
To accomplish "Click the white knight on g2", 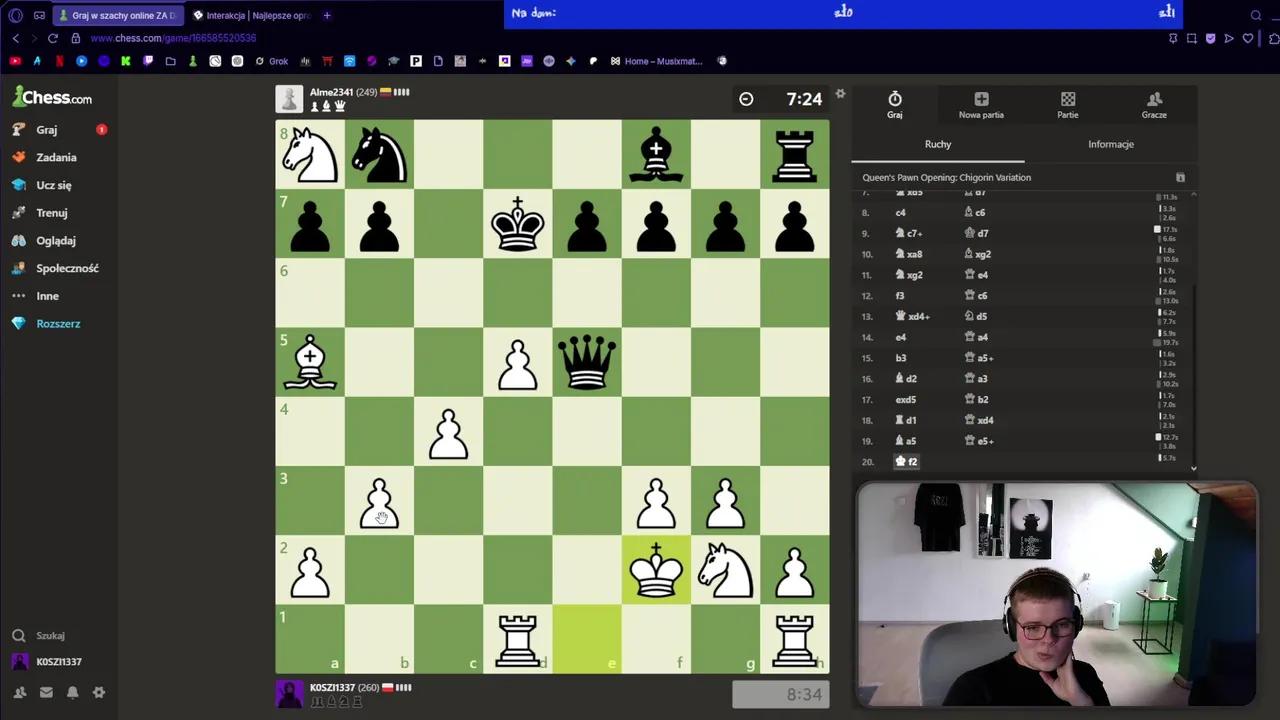I will point(725,570).
